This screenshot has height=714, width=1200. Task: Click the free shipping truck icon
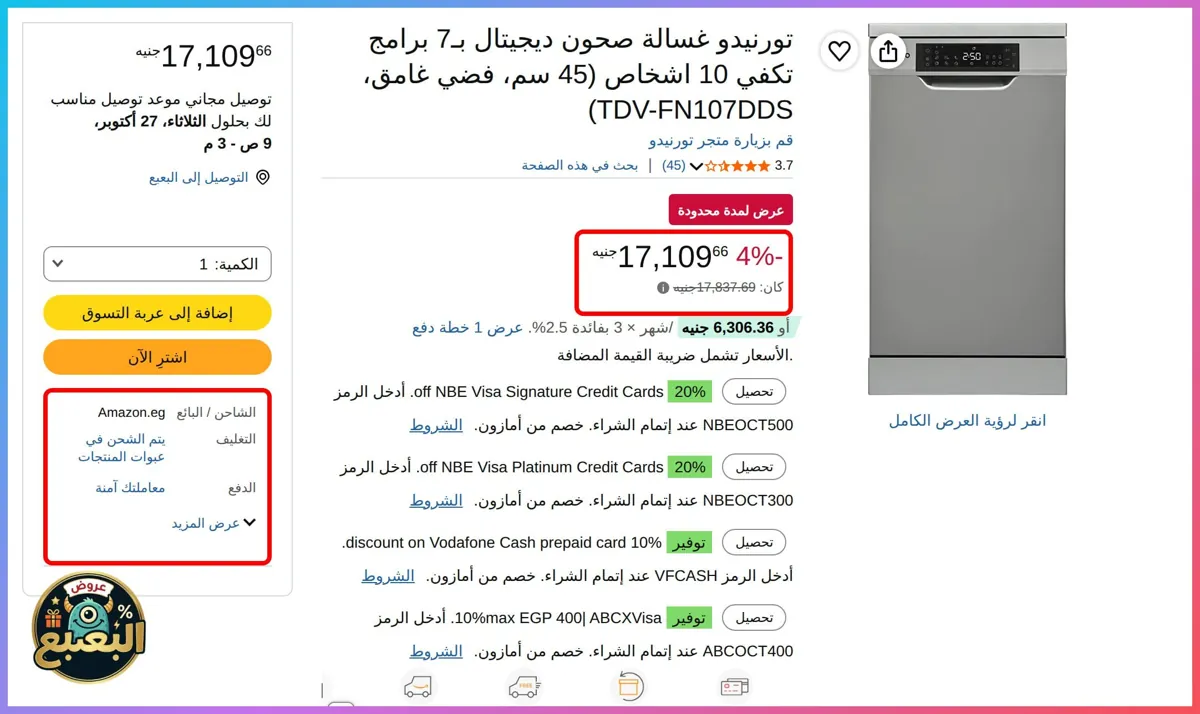tap(523, 687)
